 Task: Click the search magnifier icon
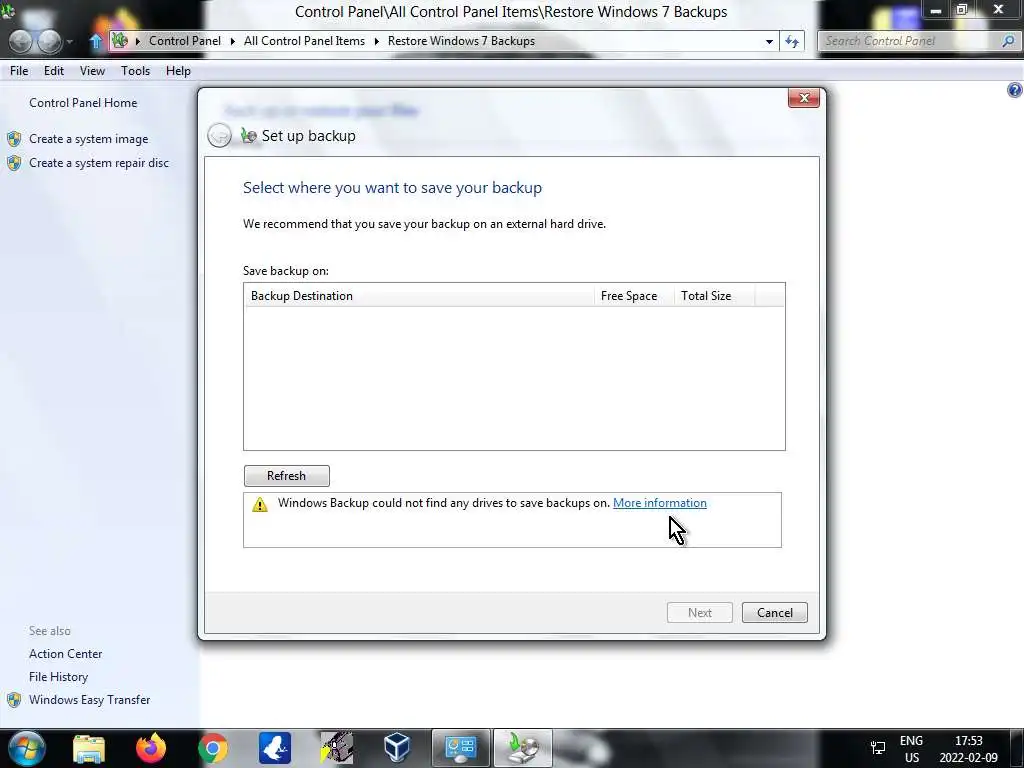coord(1008,41)
